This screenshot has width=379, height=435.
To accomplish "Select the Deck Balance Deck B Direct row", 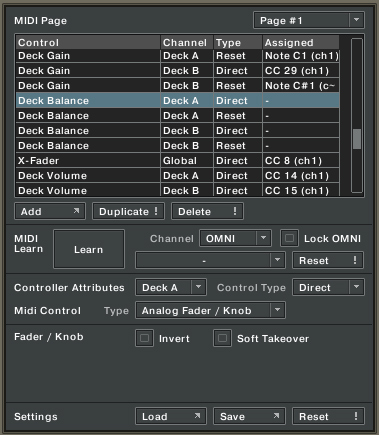I will 178,131.
